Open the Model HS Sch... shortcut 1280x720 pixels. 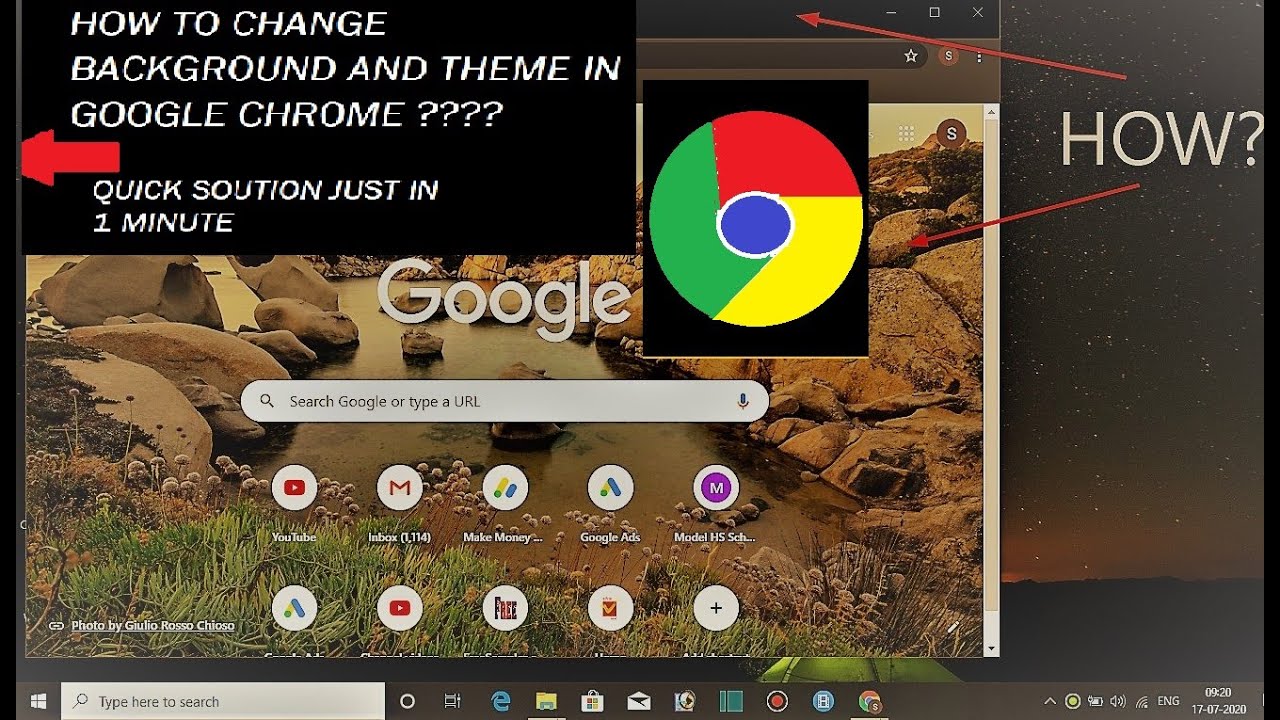click(716, 489)
